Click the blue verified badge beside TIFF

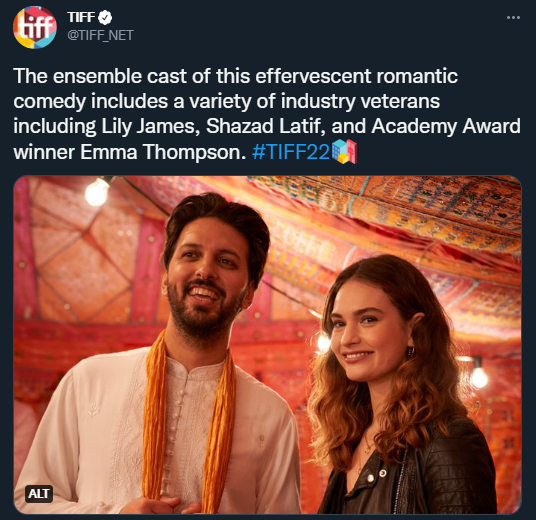105,17
